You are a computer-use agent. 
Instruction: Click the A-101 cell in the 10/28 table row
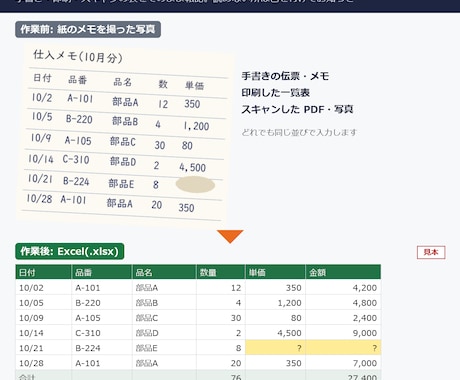click(102, 363)
